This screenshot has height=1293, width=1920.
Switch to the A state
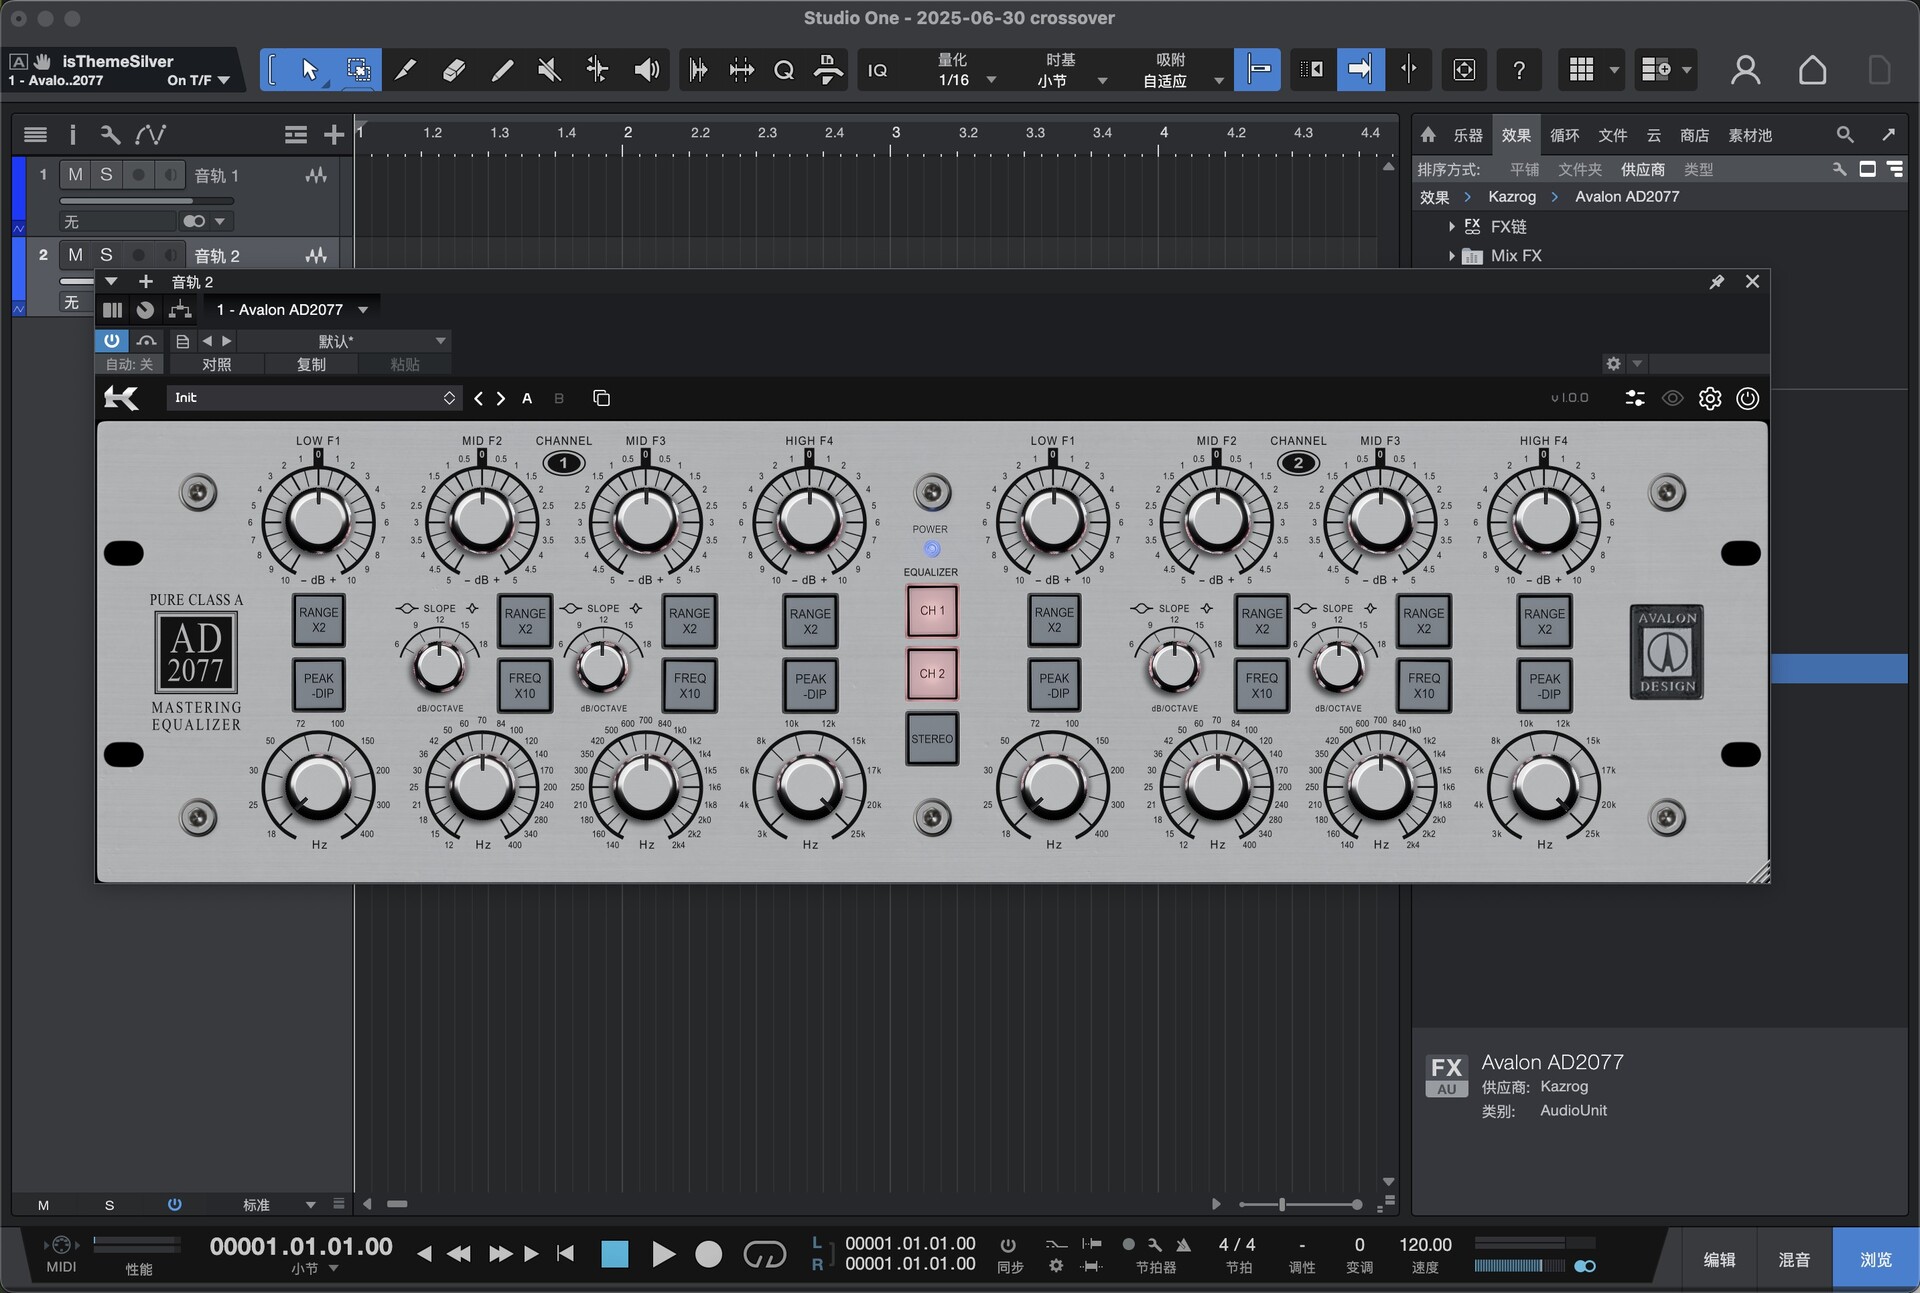point(527,398)
